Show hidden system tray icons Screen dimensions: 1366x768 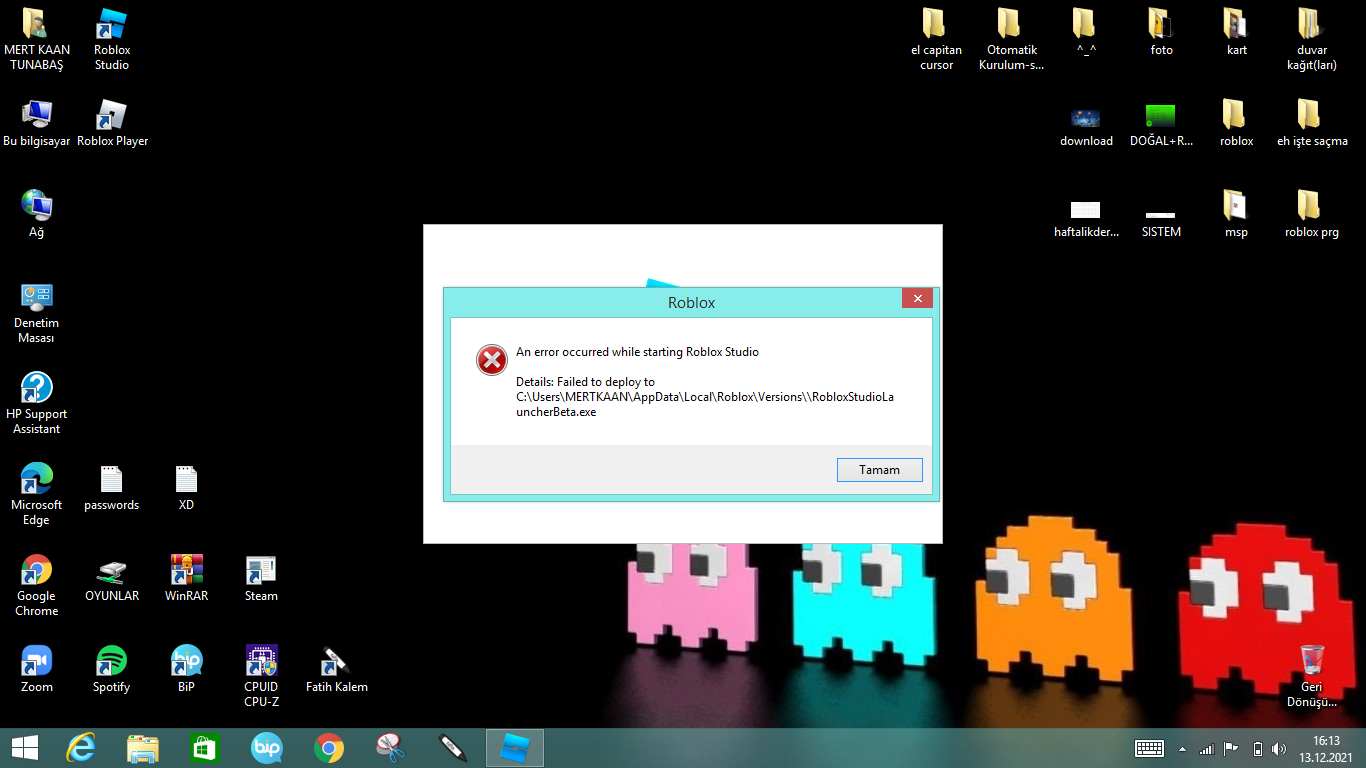pos(1182,749)
